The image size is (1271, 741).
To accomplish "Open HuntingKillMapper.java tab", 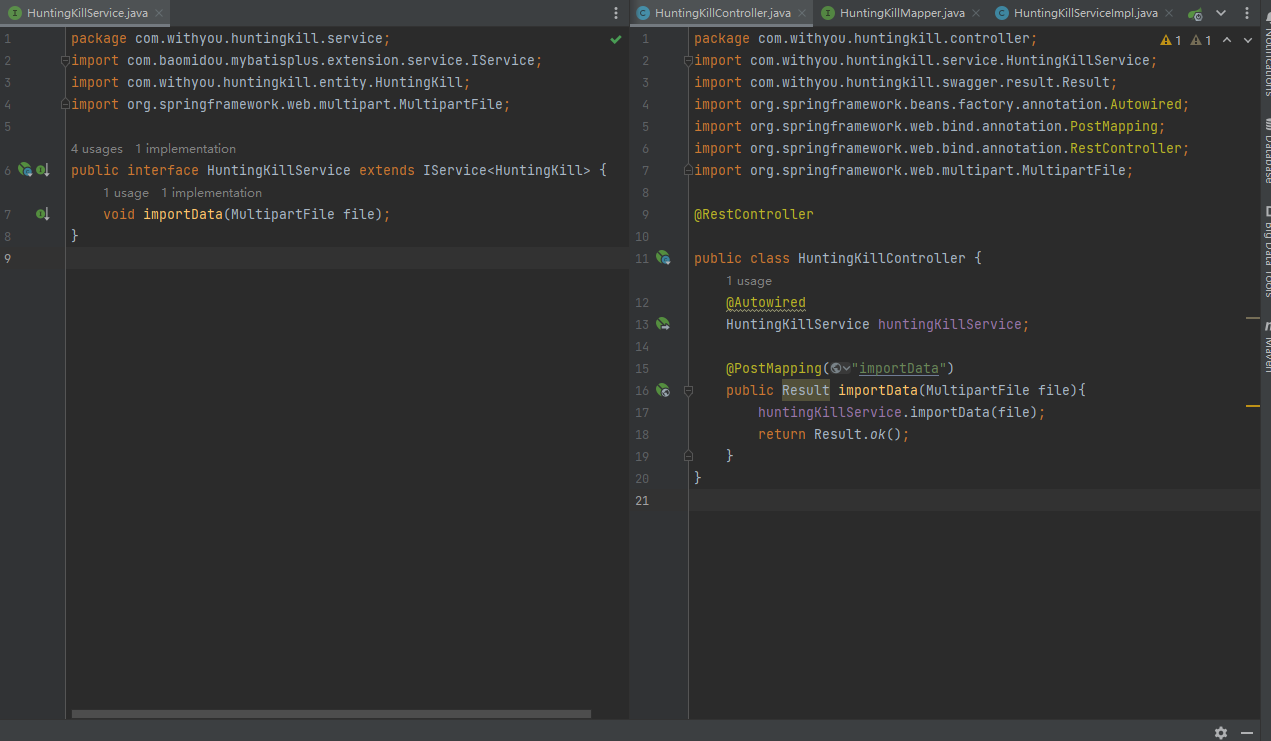I will tap(902, 13).
